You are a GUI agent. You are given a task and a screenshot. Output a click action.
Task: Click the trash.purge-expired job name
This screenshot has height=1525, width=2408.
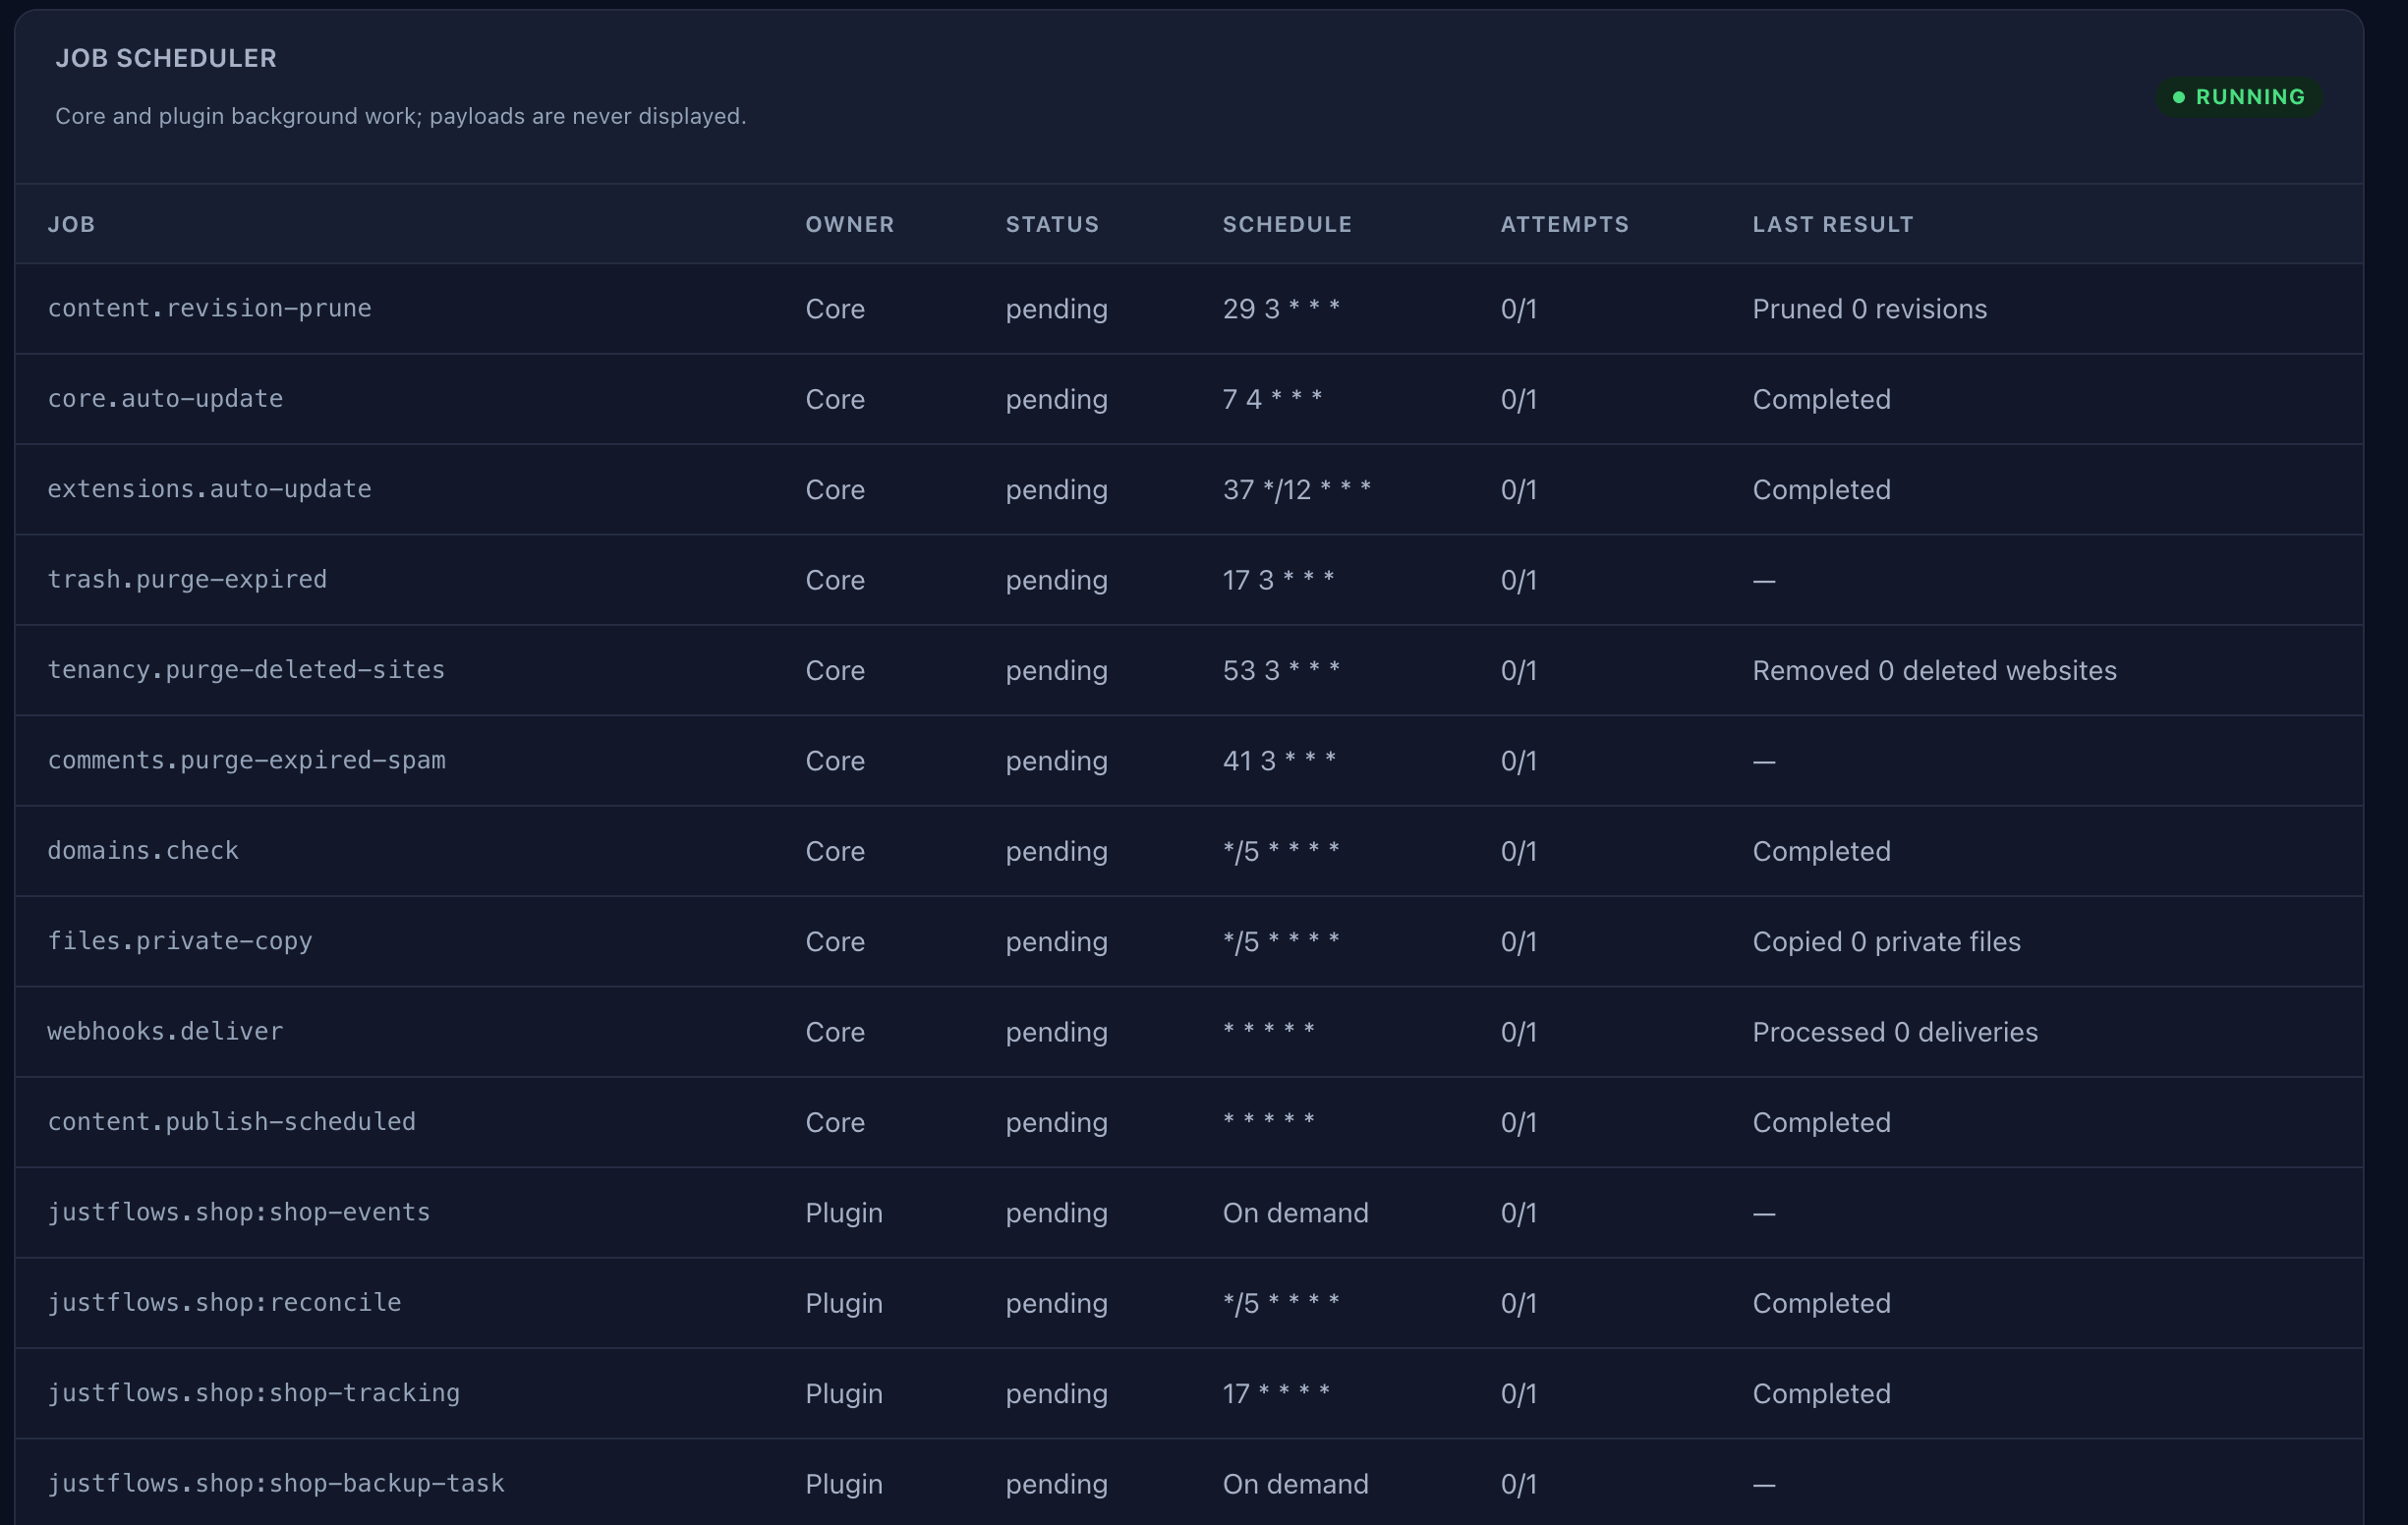click(x=187, y=579)
